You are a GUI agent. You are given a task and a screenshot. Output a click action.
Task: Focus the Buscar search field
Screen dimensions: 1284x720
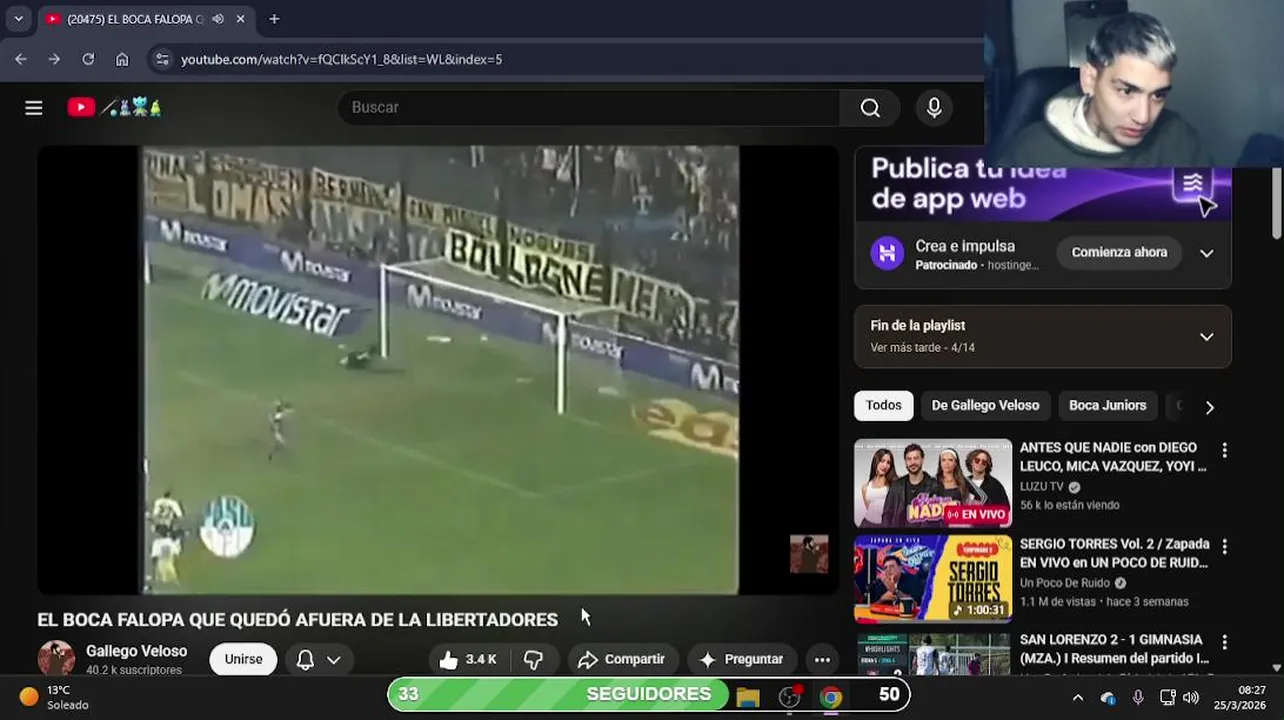pyautogui.click(x=590, y=108)
